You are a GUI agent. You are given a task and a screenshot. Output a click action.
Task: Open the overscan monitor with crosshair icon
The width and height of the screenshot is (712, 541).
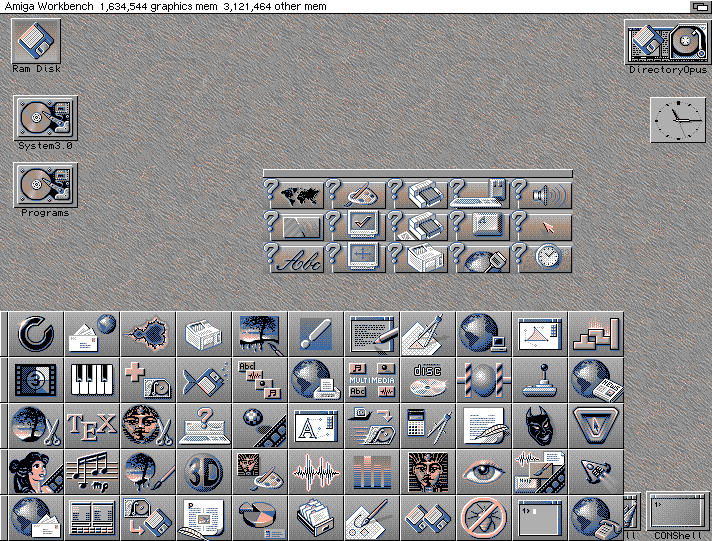tap(356, 258)
